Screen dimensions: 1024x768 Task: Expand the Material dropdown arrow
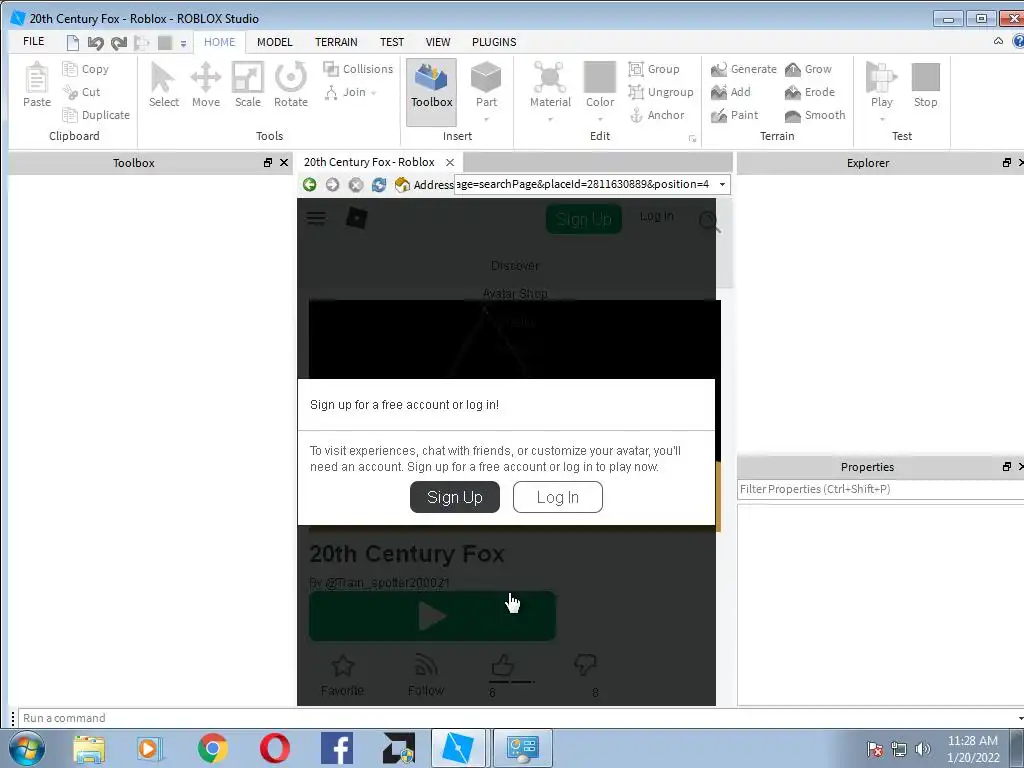tap(550, 120)
